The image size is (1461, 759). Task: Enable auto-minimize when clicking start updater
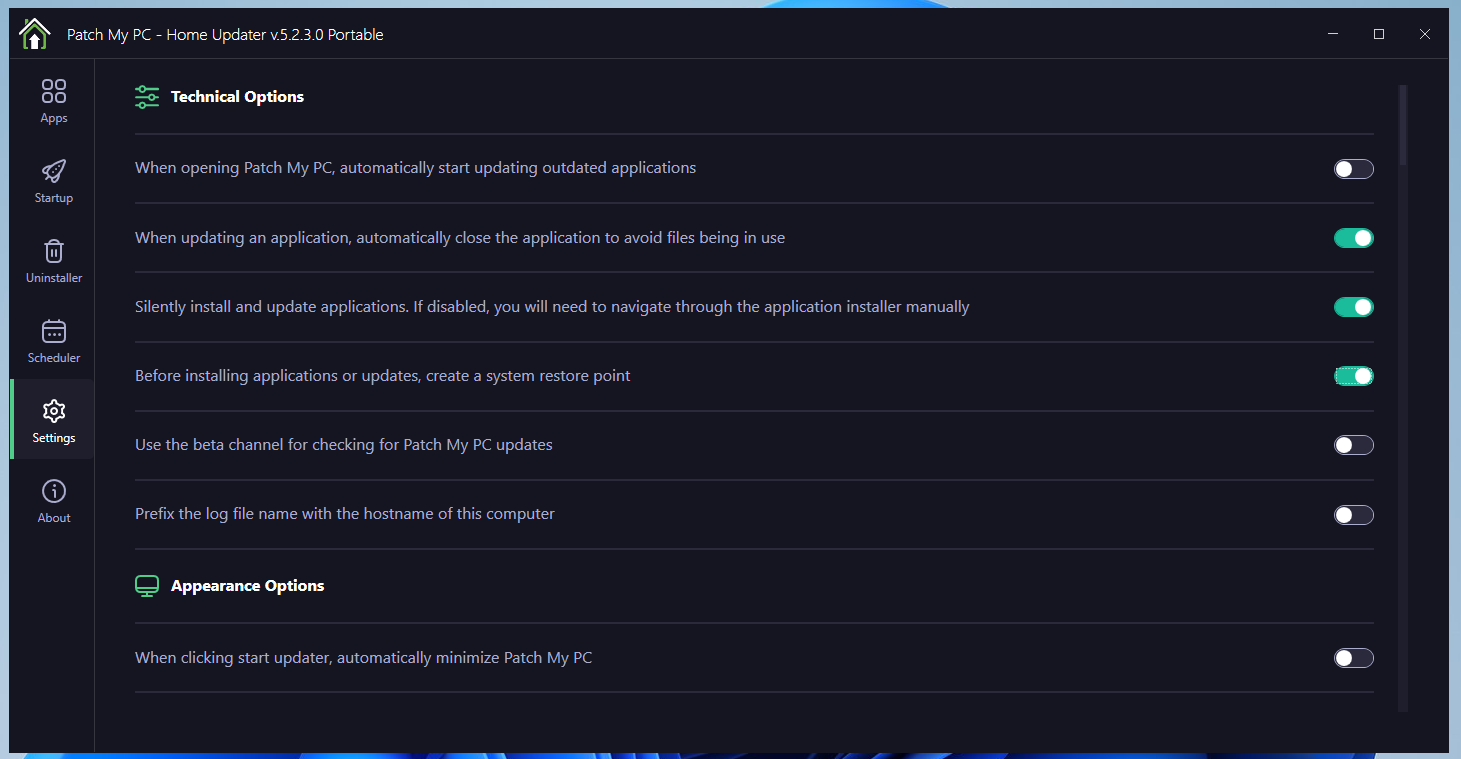1353,658
